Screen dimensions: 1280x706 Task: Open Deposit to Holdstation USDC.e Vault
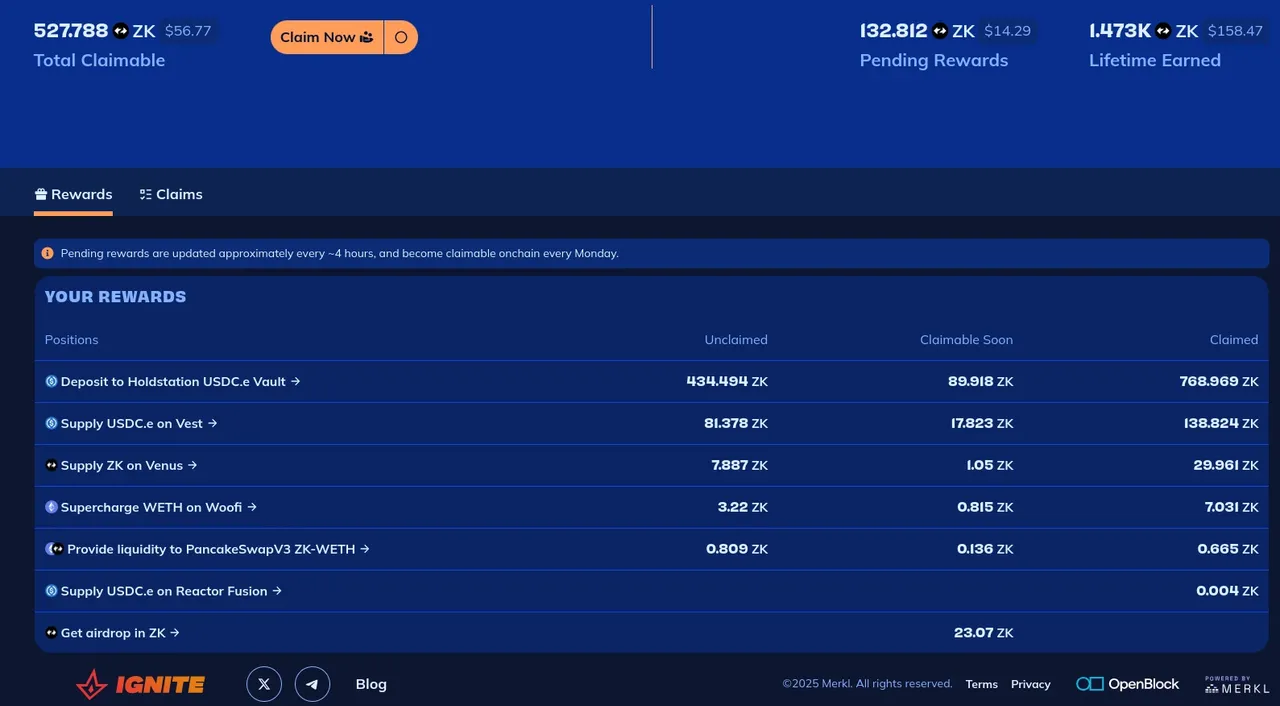click(172, 381)
